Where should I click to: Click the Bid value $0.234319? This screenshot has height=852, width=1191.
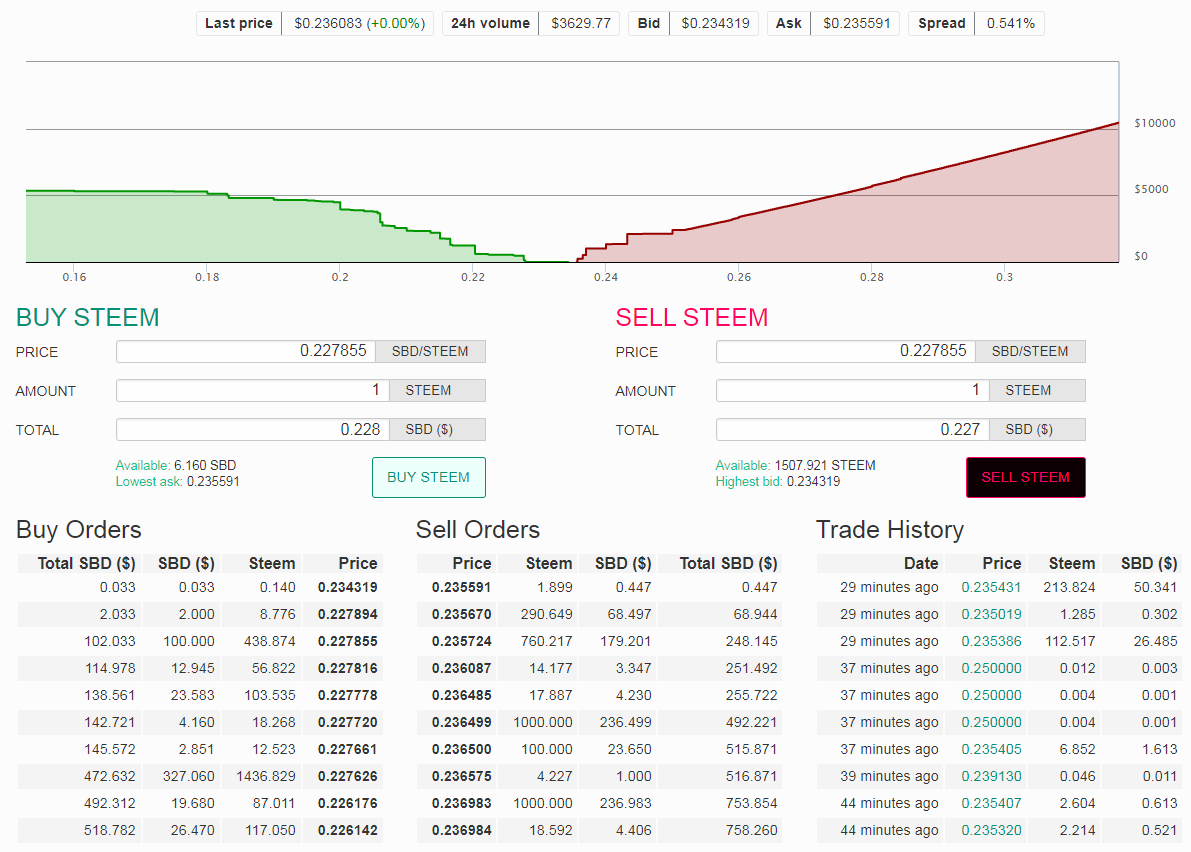[x=716, y=24]
